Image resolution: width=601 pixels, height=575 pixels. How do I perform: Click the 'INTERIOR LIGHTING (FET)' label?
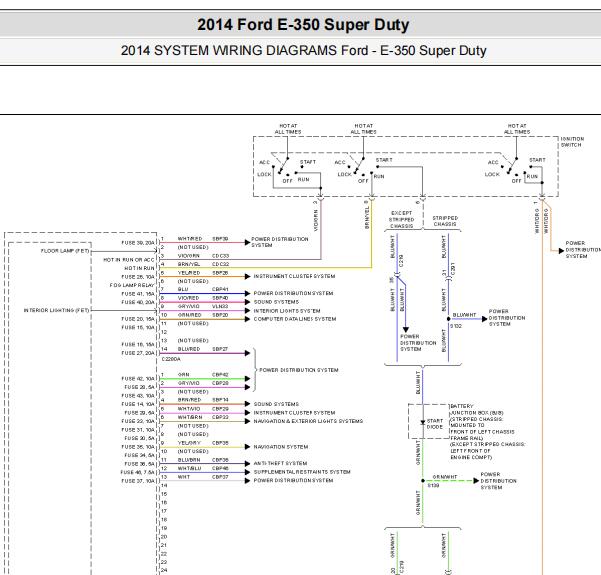[56, 310]
